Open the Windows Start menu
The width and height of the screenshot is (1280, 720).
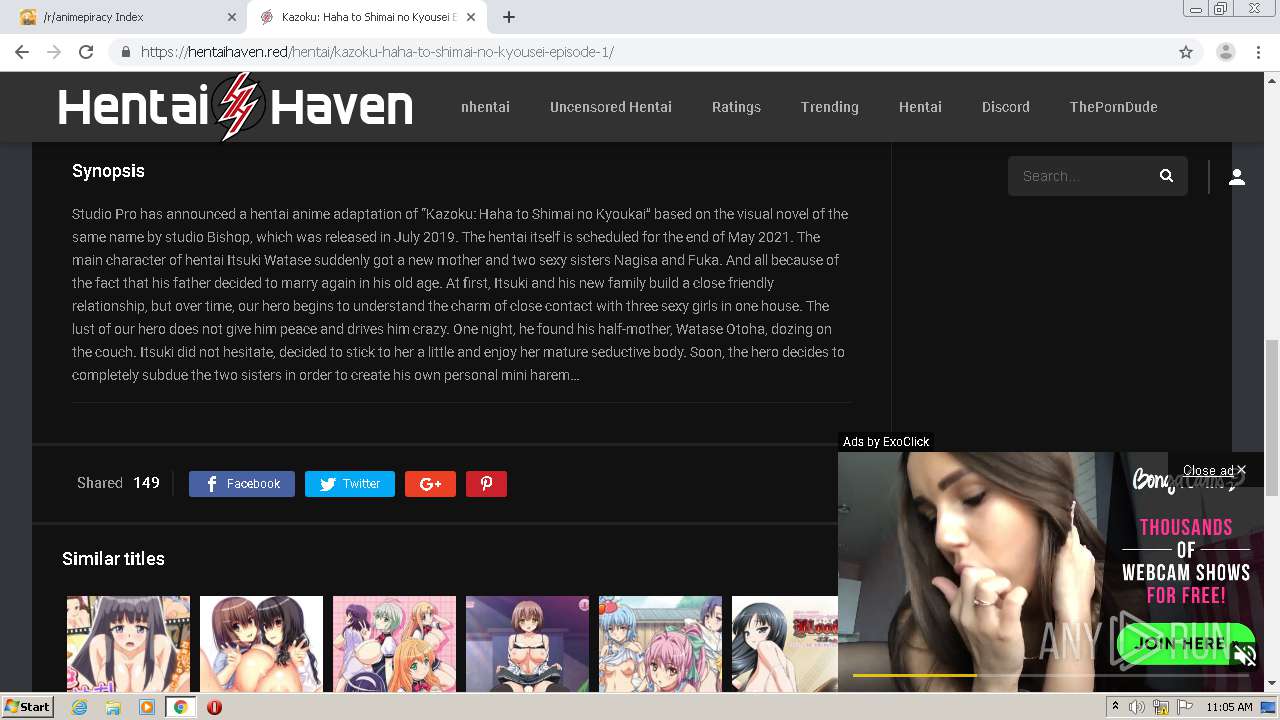coord(27,707)
